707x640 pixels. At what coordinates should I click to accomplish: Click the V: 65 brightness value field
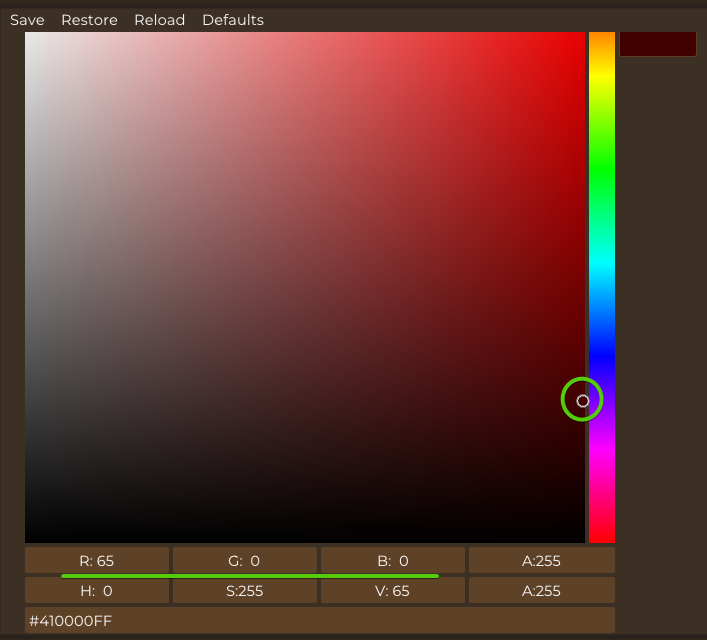tap(393, 590)
